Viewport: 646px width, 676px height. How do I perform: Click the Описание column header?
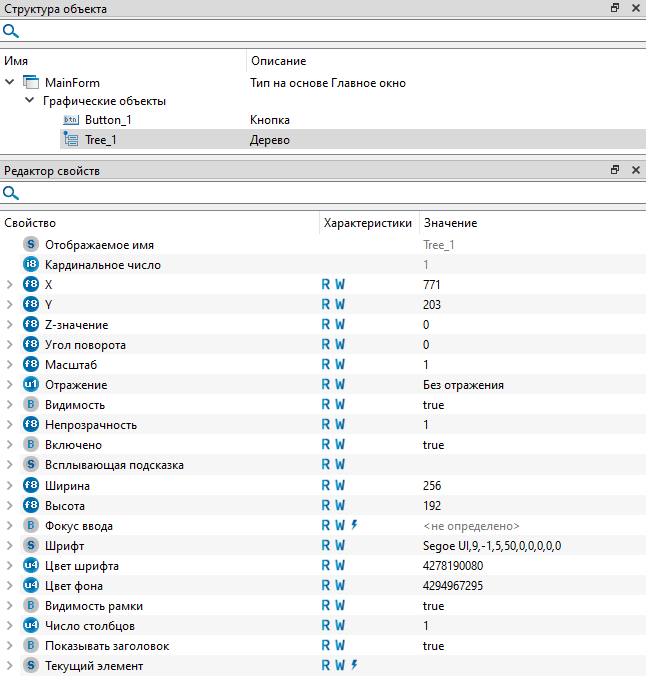click(278, 61)
